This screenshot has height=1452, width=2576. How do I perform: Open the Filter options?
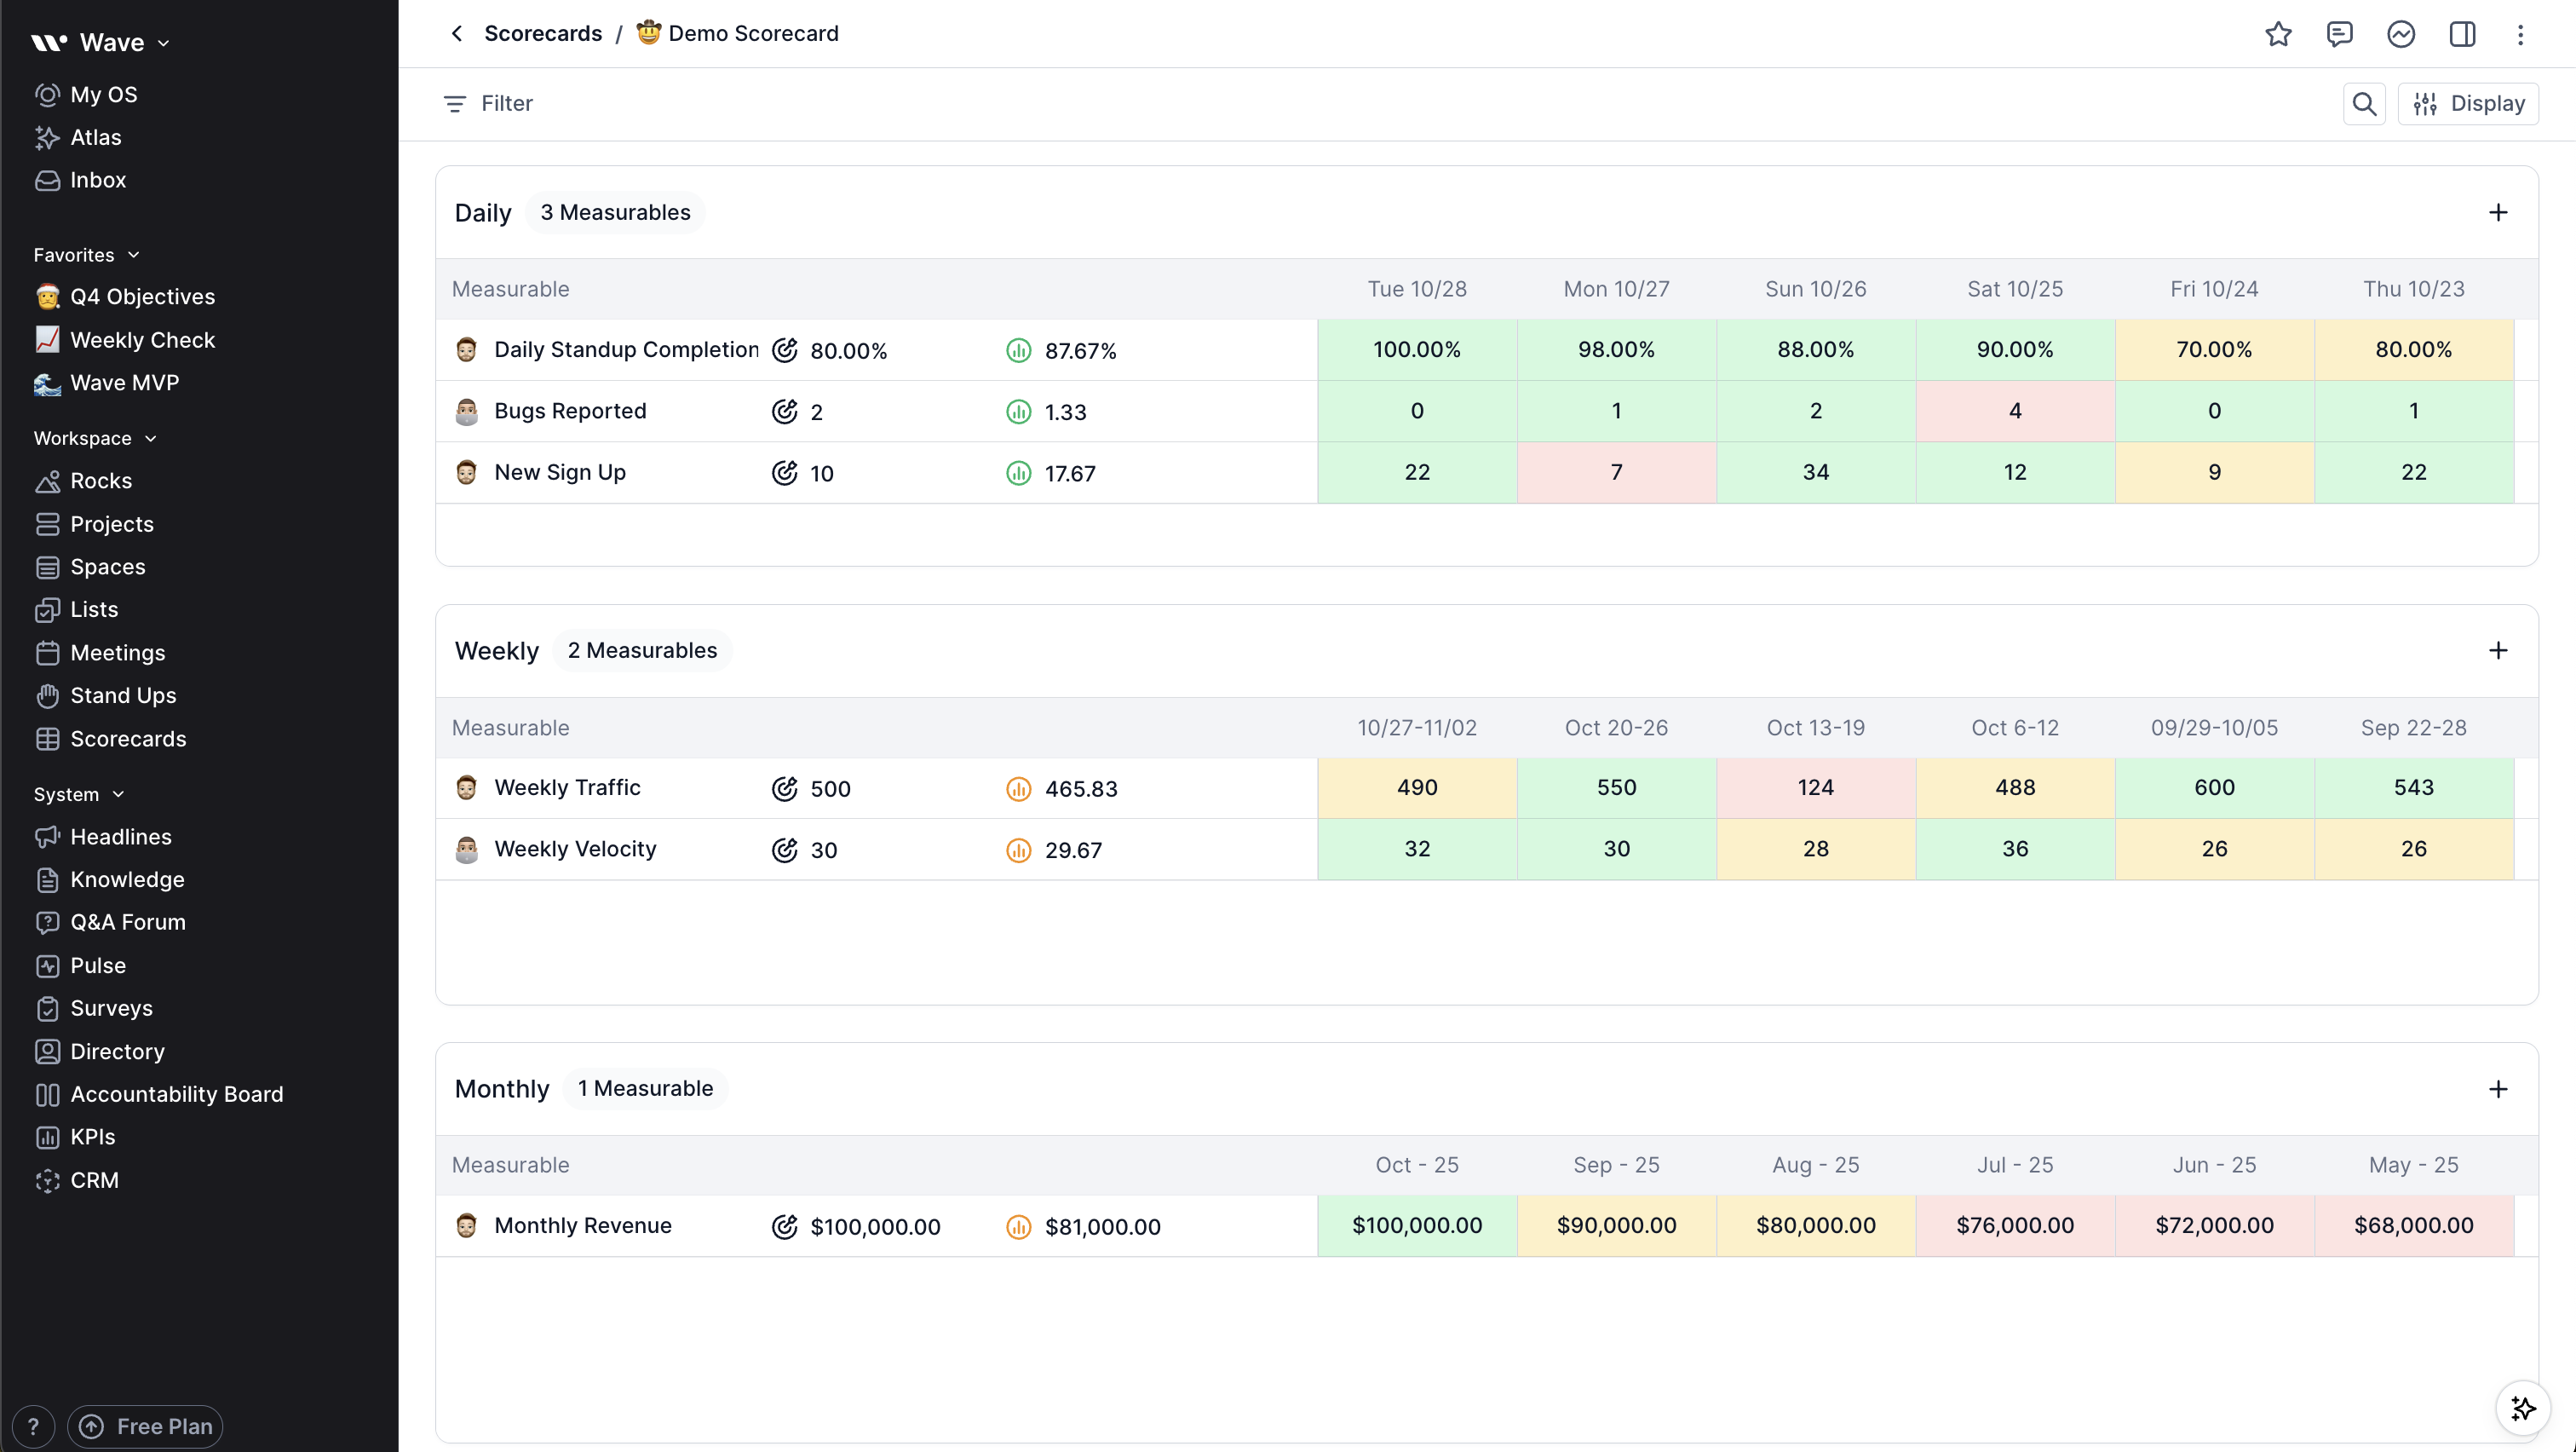(487, 103)
